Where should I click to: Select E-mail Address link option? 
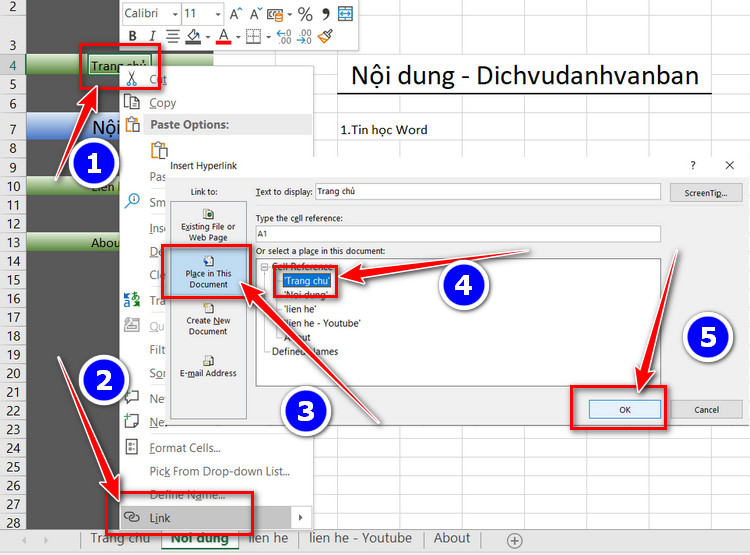coord(208,367)
